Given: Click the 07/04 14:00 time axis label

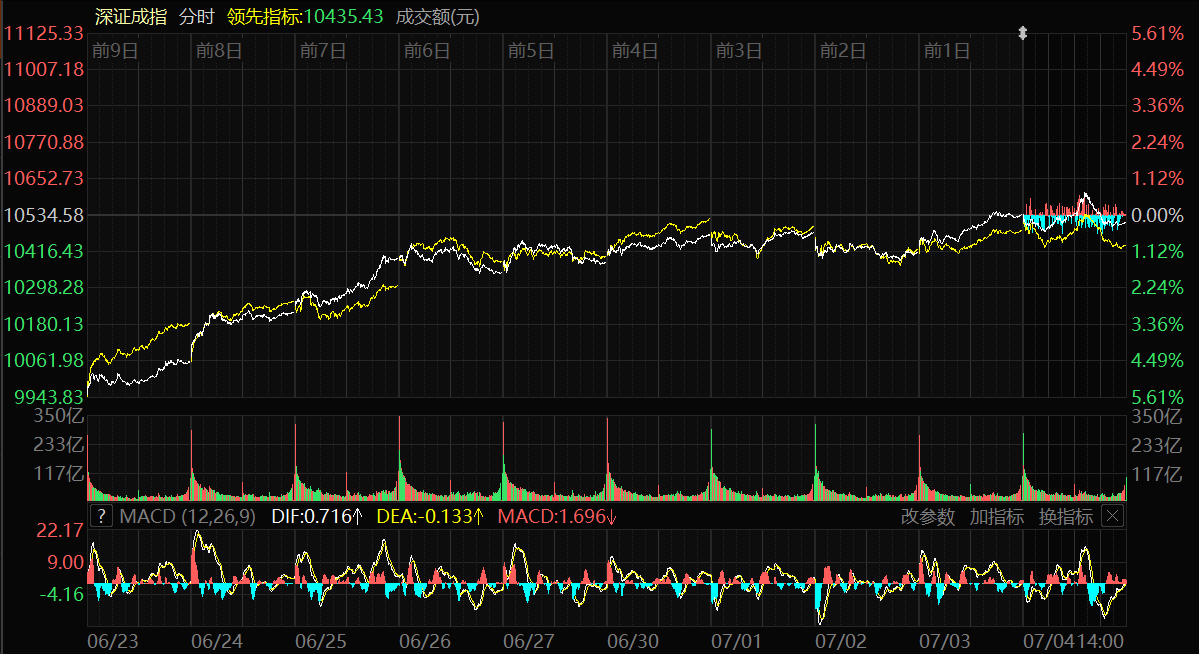Looking at the screenshot, I should pos(1075,639).
